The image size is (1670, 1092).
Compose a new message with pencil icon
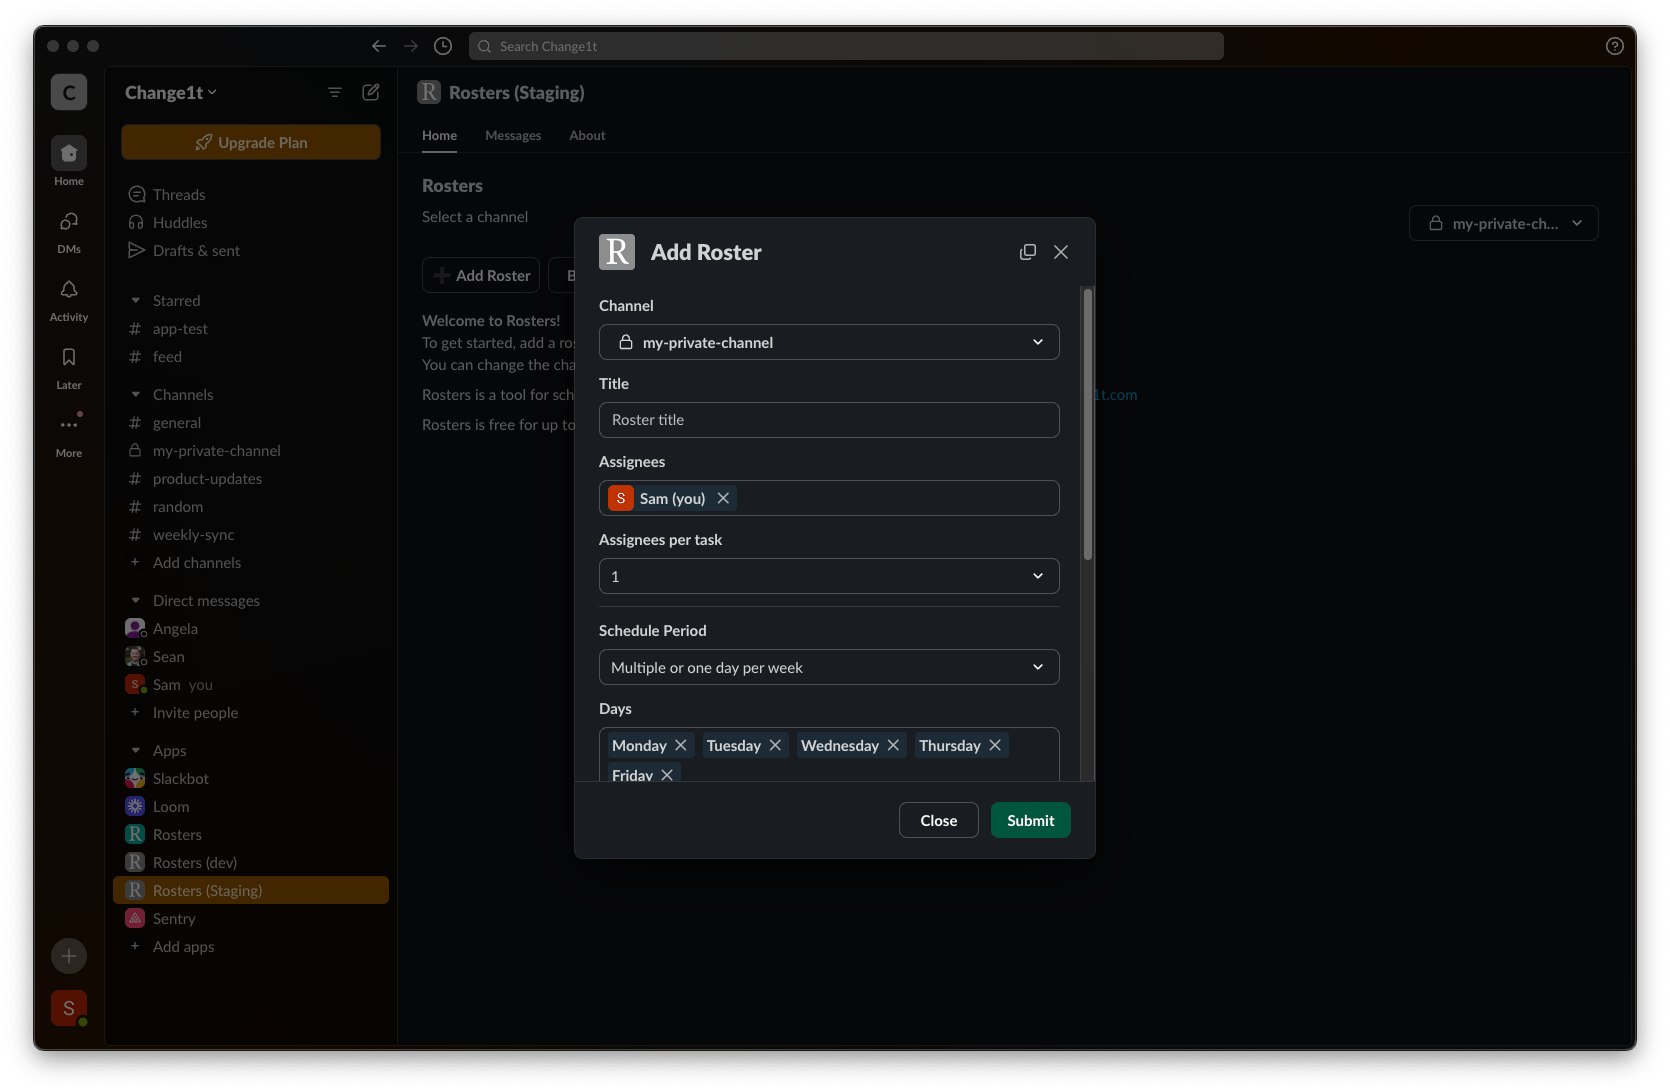coord(371,92)
